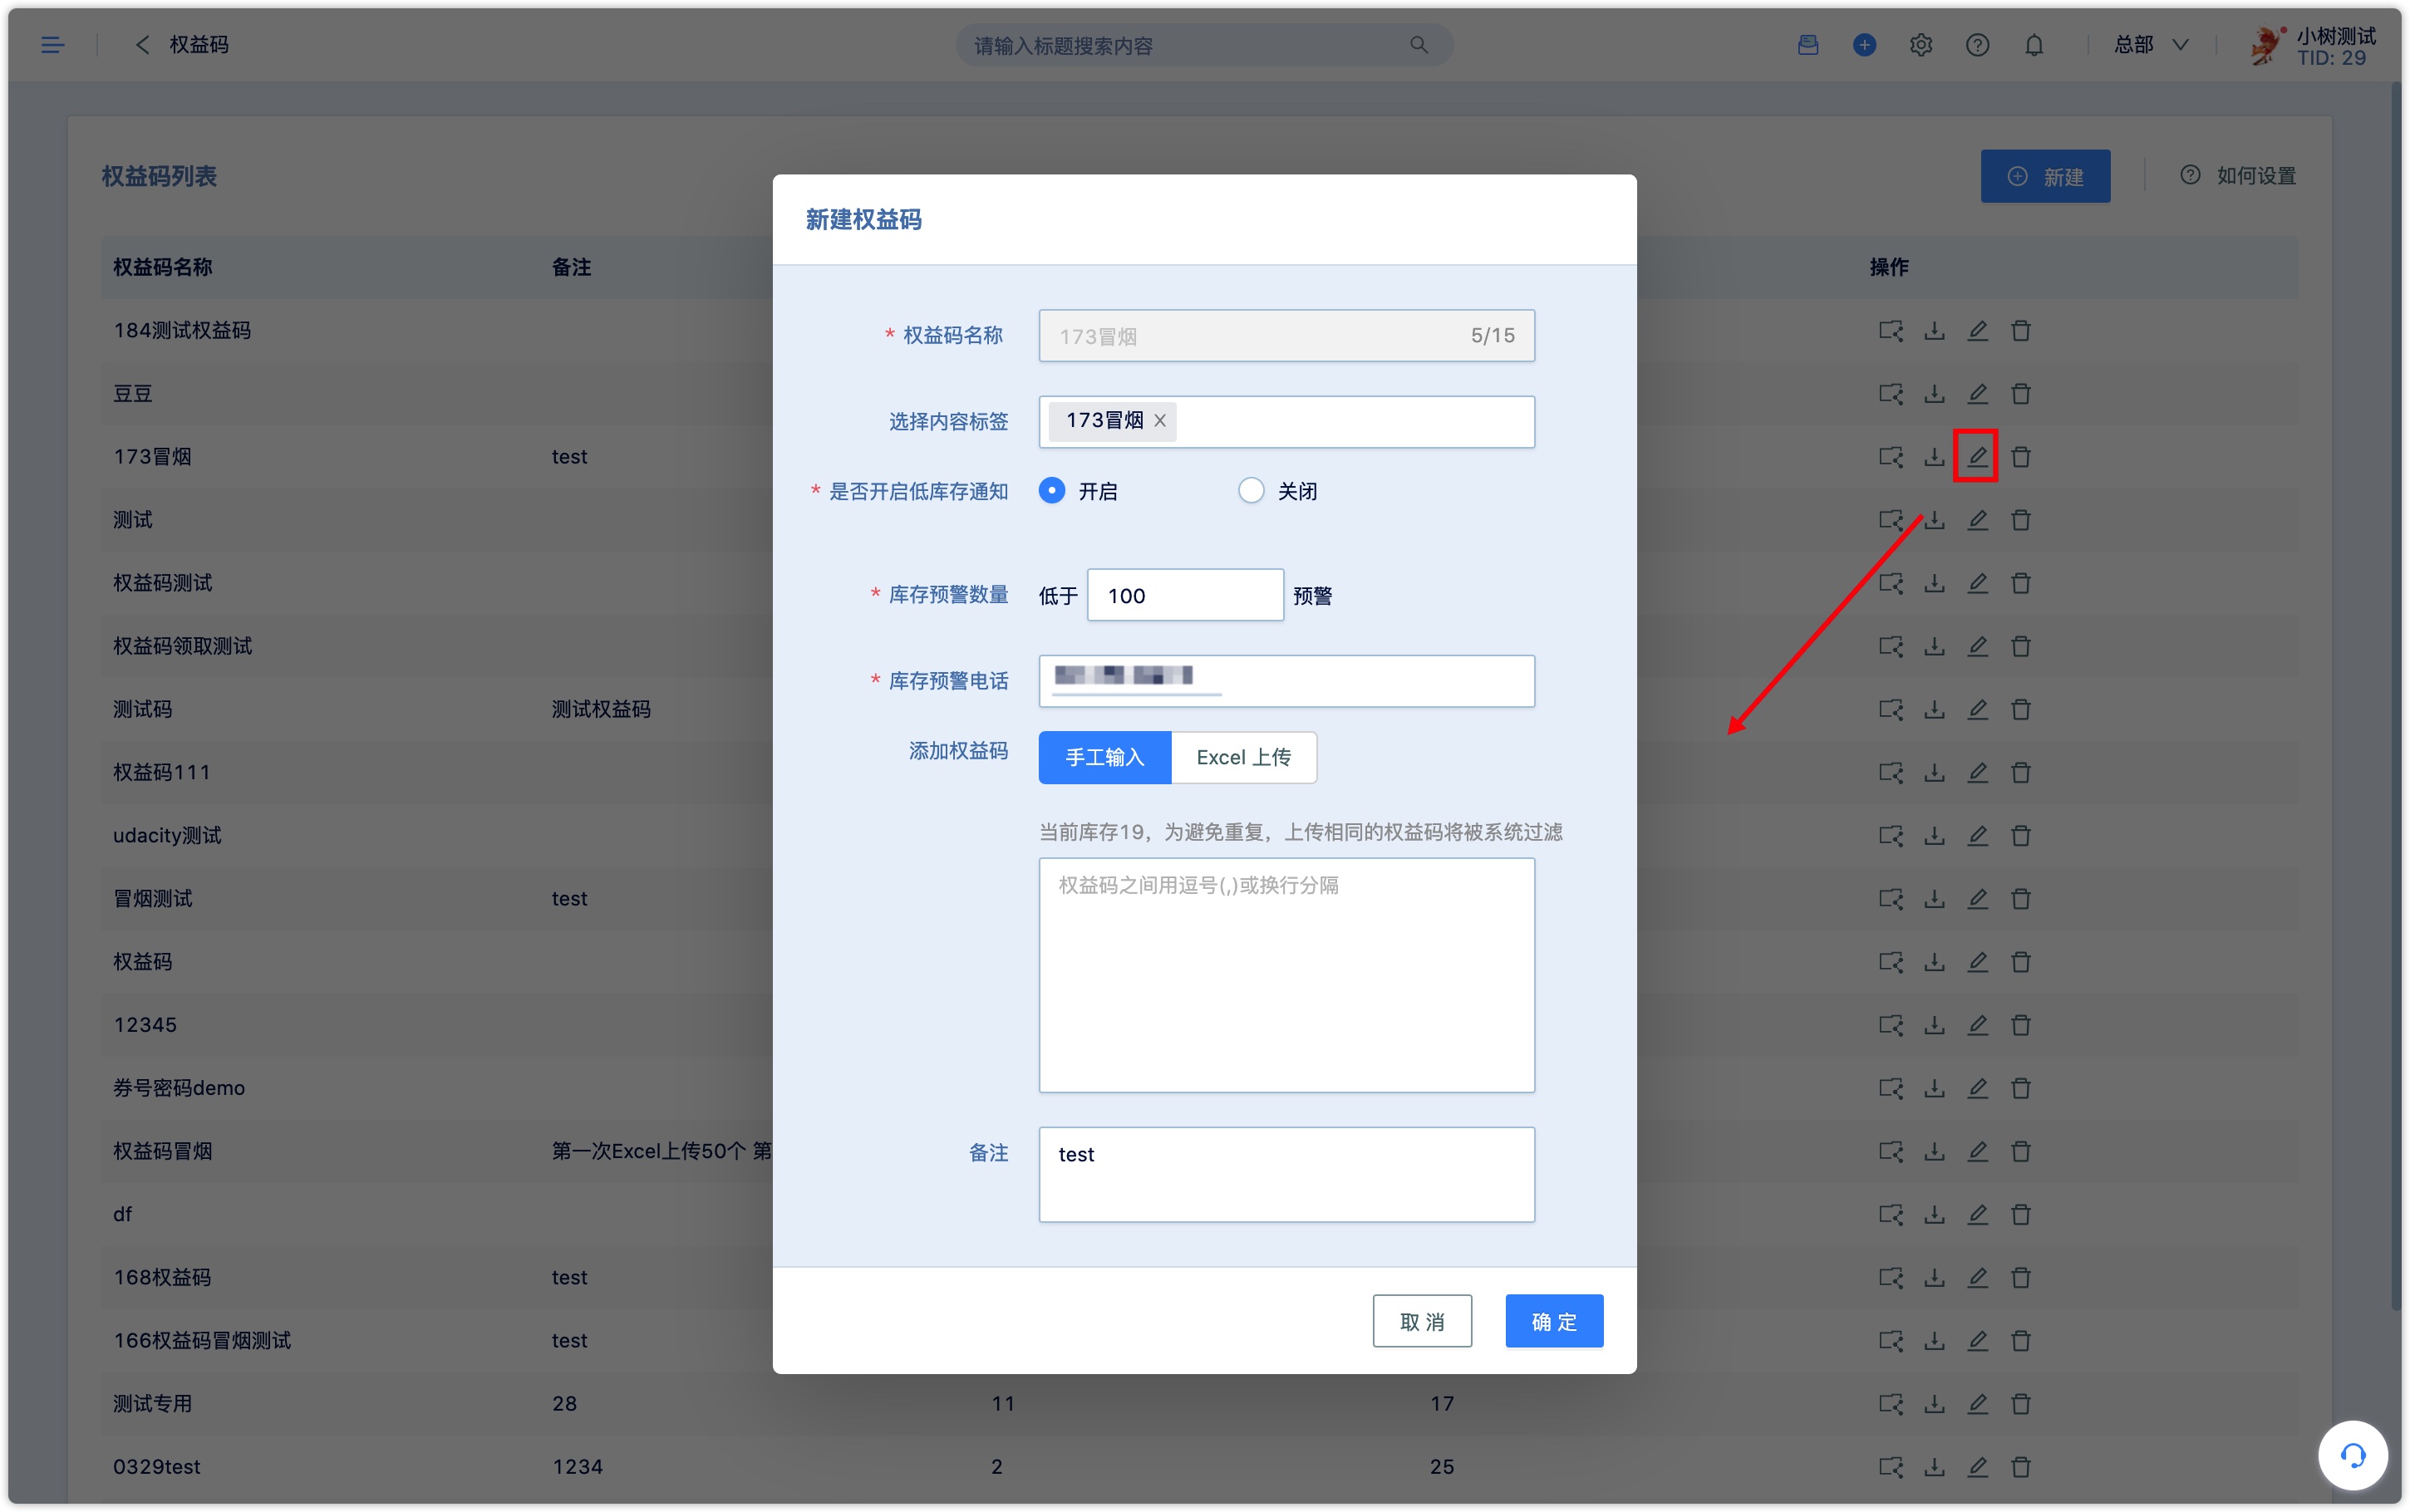Switch to 手工输入 tab
This screenshot has height=1512, width=2410.
[x=1104, y=757]
